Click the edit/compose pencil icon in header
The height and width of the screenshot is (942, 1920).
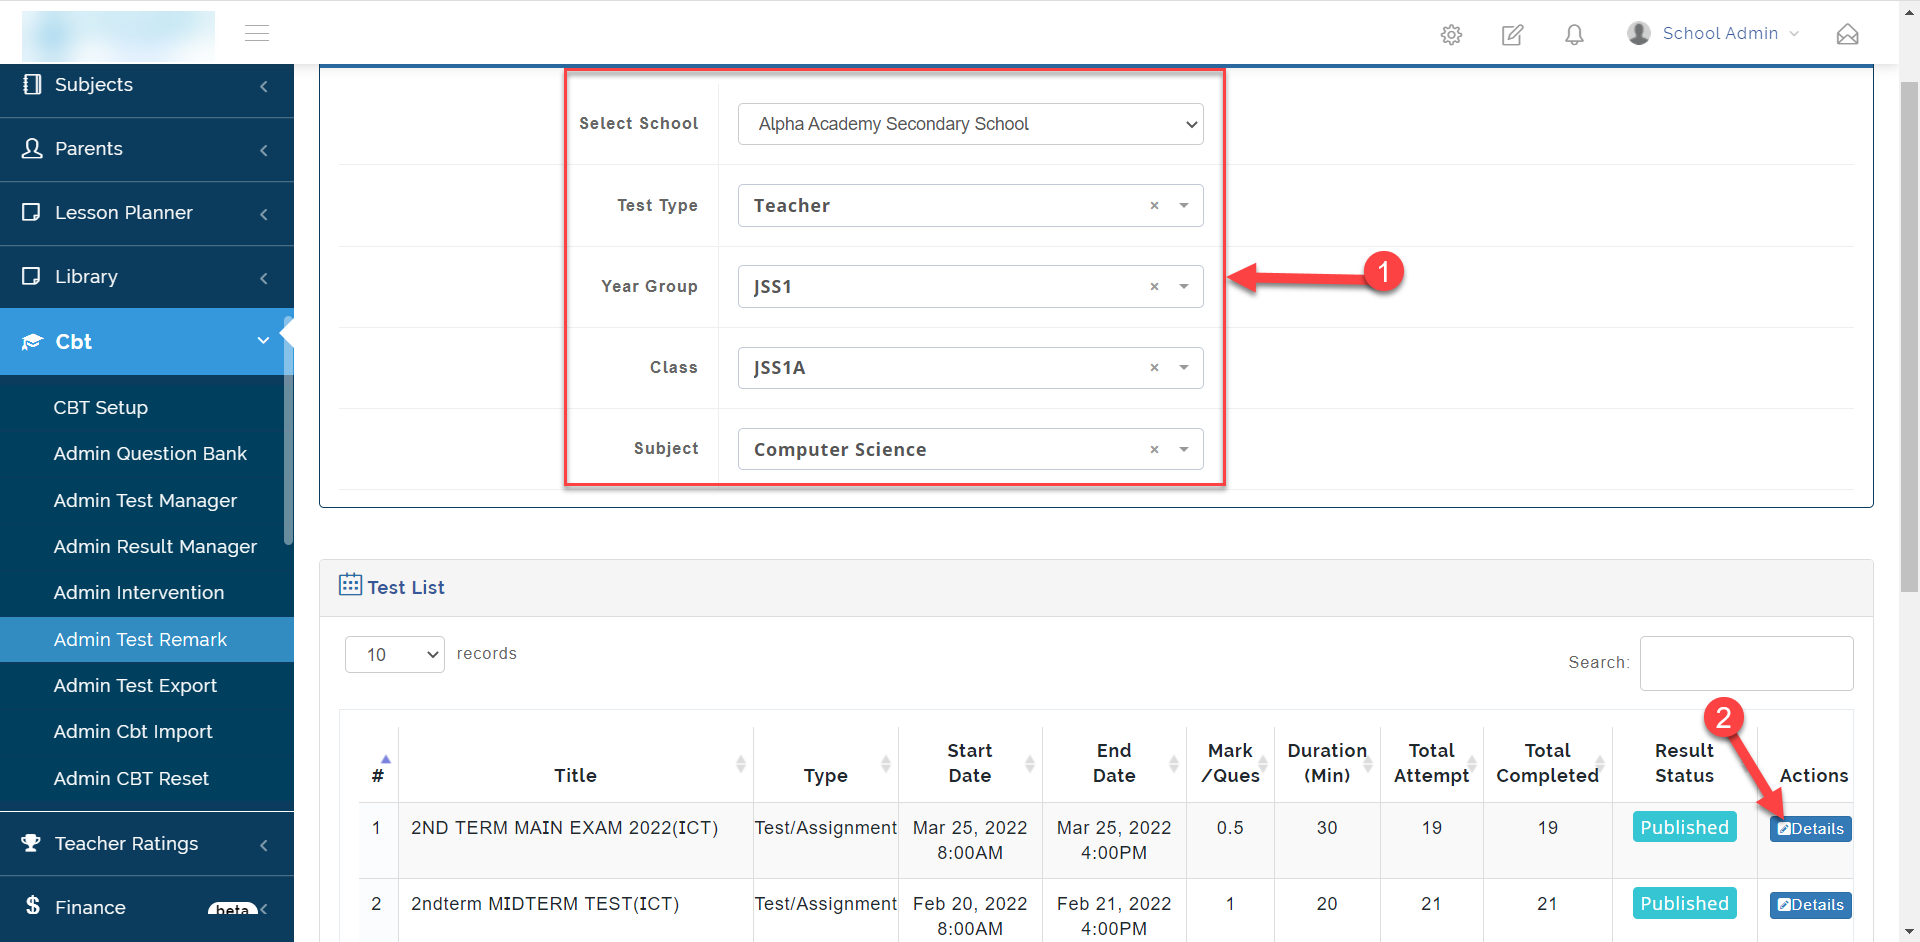pyautogui.click(x=1512, y=35)
